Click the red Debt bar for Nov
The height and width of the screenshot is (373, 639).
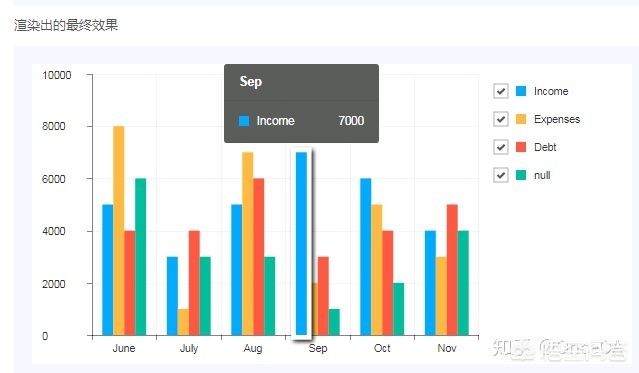click(452, 270)
